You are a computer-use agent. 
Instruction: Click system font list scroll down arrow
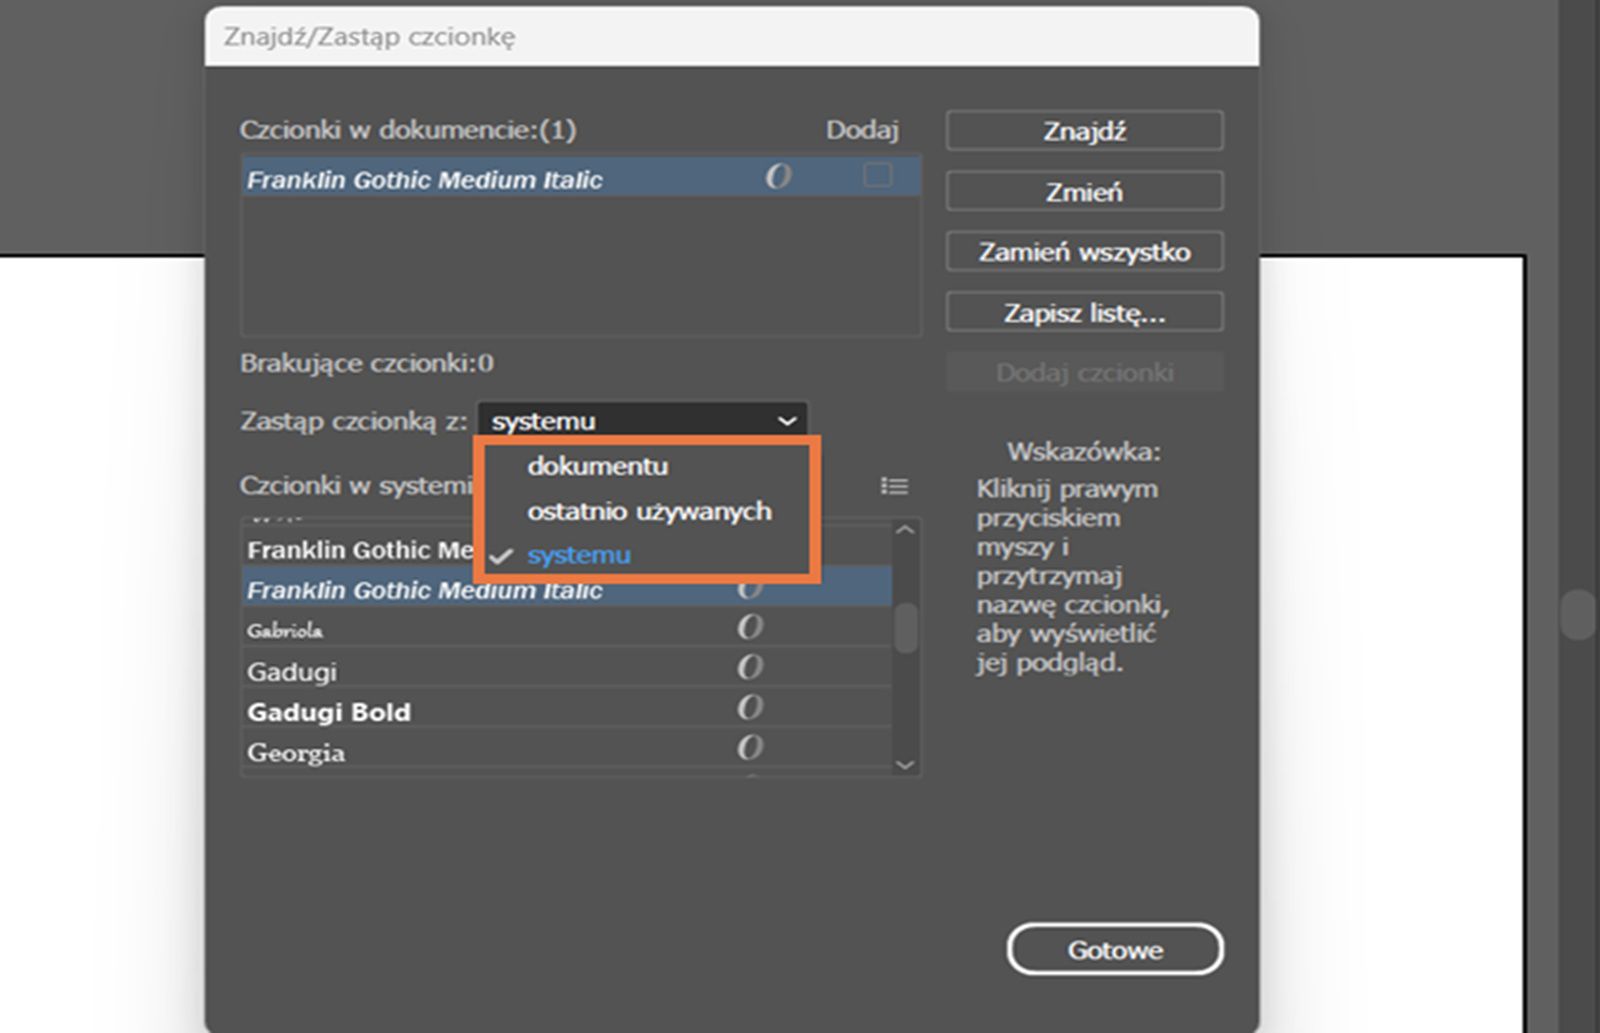[x=905, y=764]
